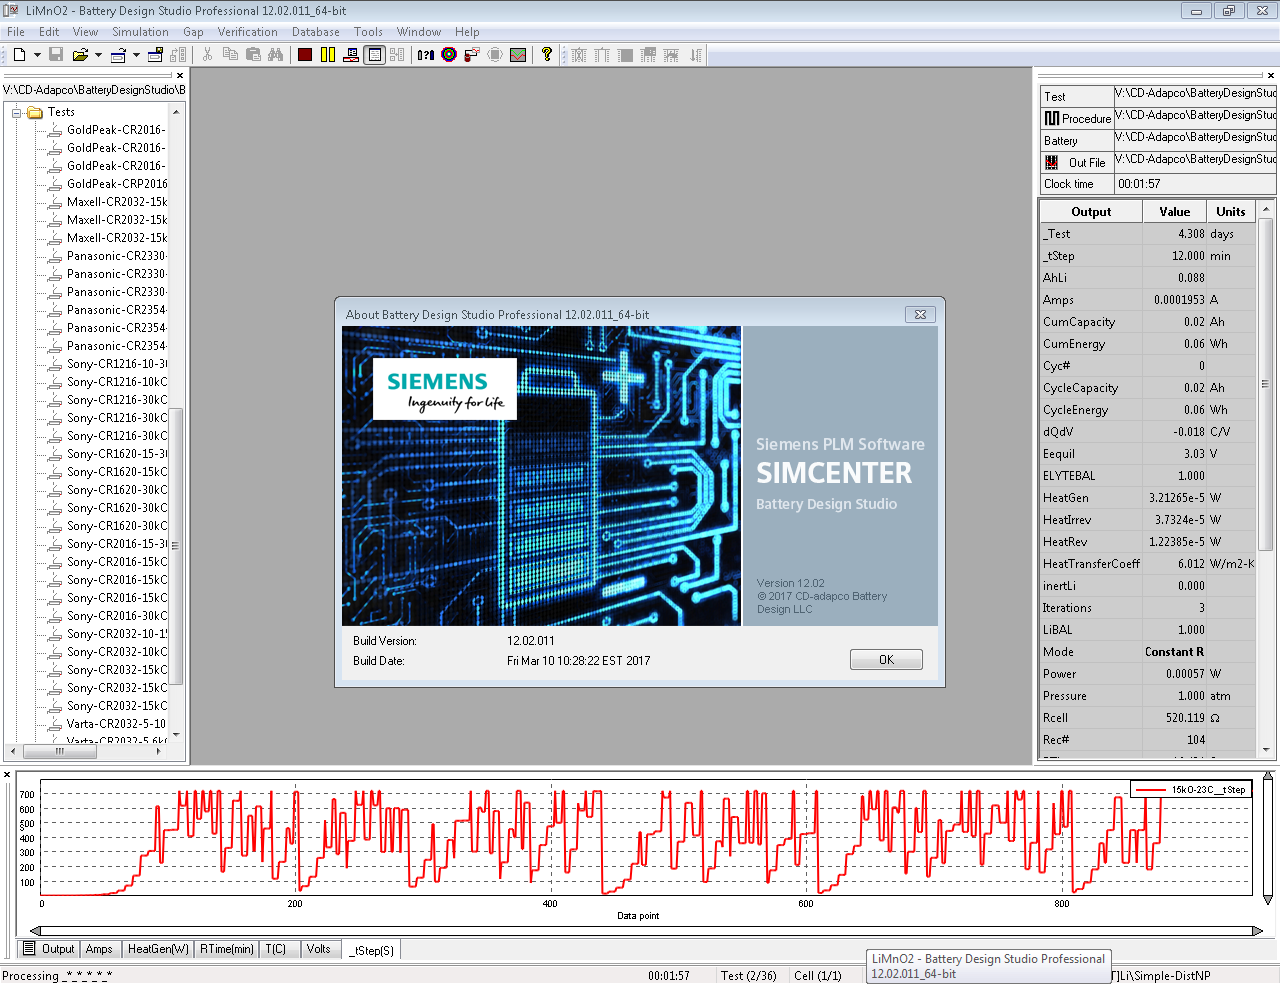Click the colorful target circle icon
Image resolution: width=1280 pixels, height=984 pixels.
pyautogui.click(x=449, y=55)
